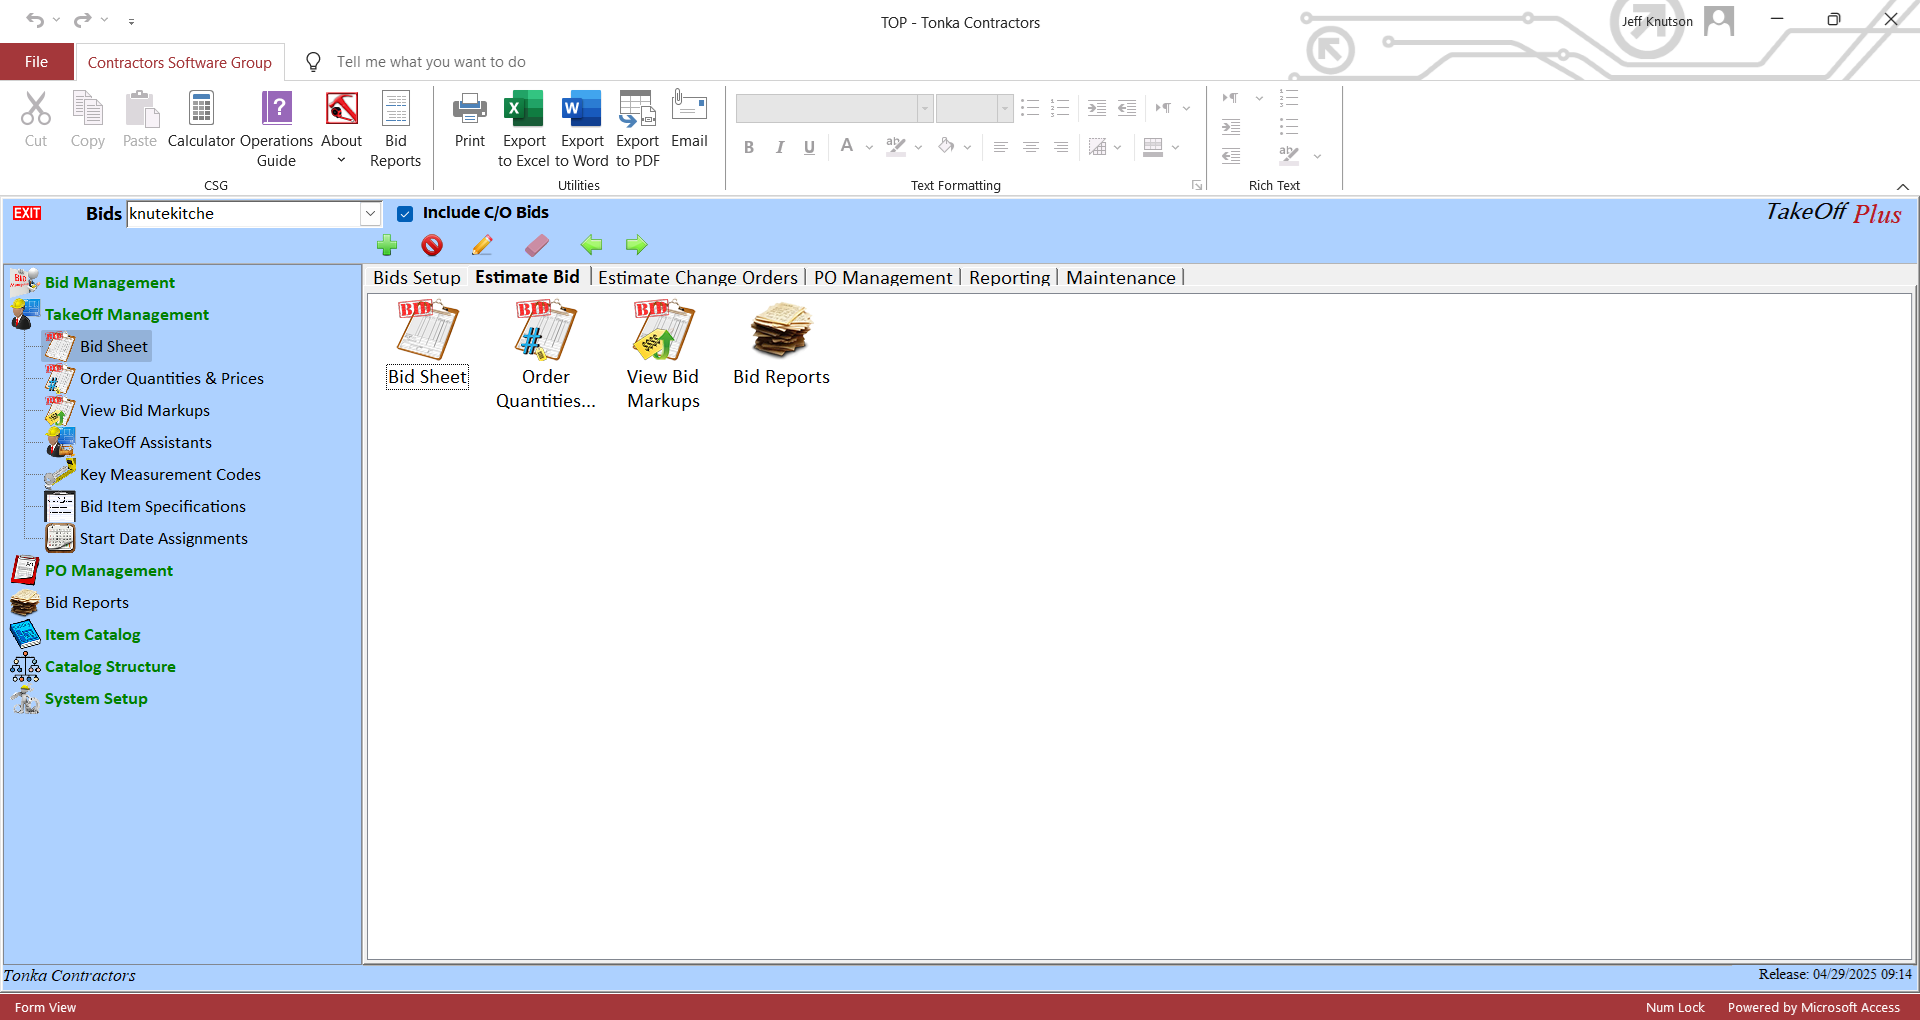
Task: Open TakeOff Management in the sidebar
Action: 127,315
